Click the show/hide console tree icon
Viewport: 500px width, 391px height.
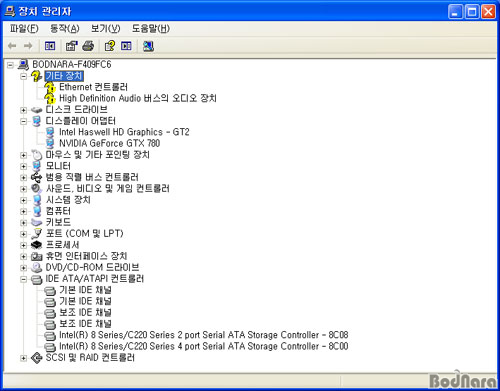[x=50, y=46]
